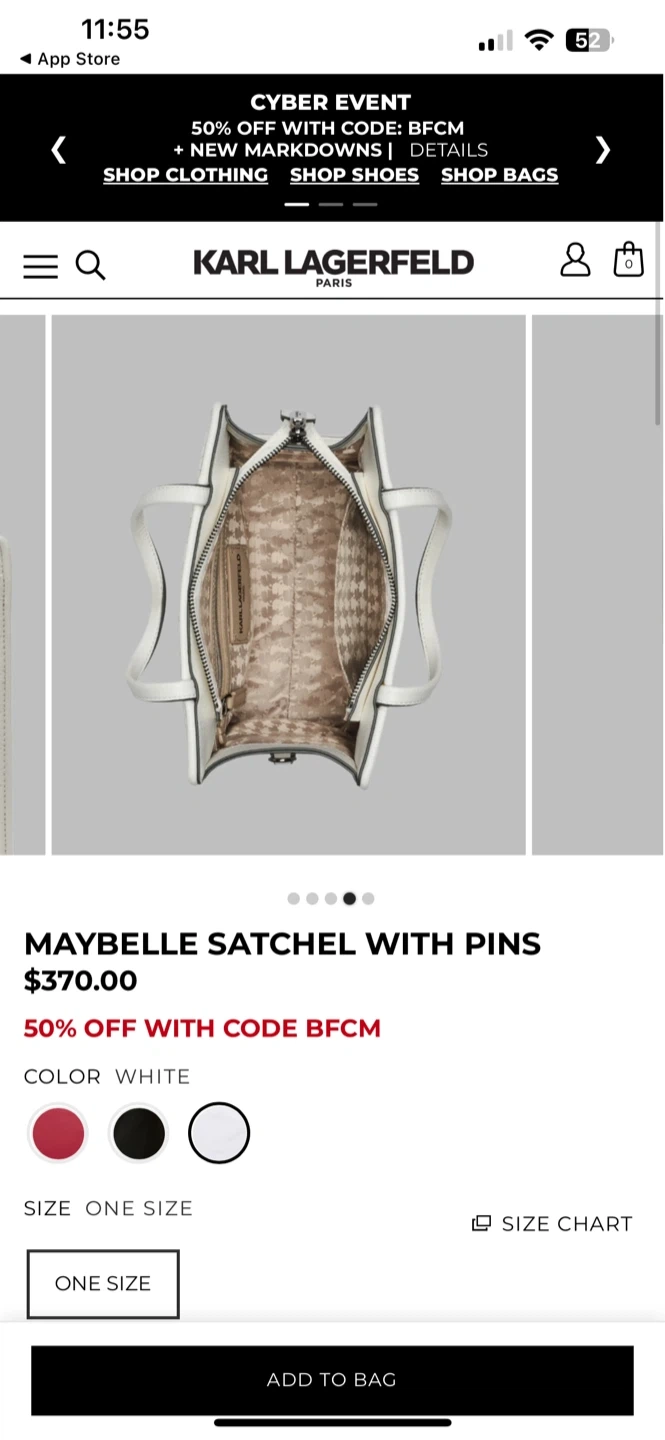Tap the Karl Lagerfeld Paris logo
The width and height of the screenshot is (665, 1440).
333,266
